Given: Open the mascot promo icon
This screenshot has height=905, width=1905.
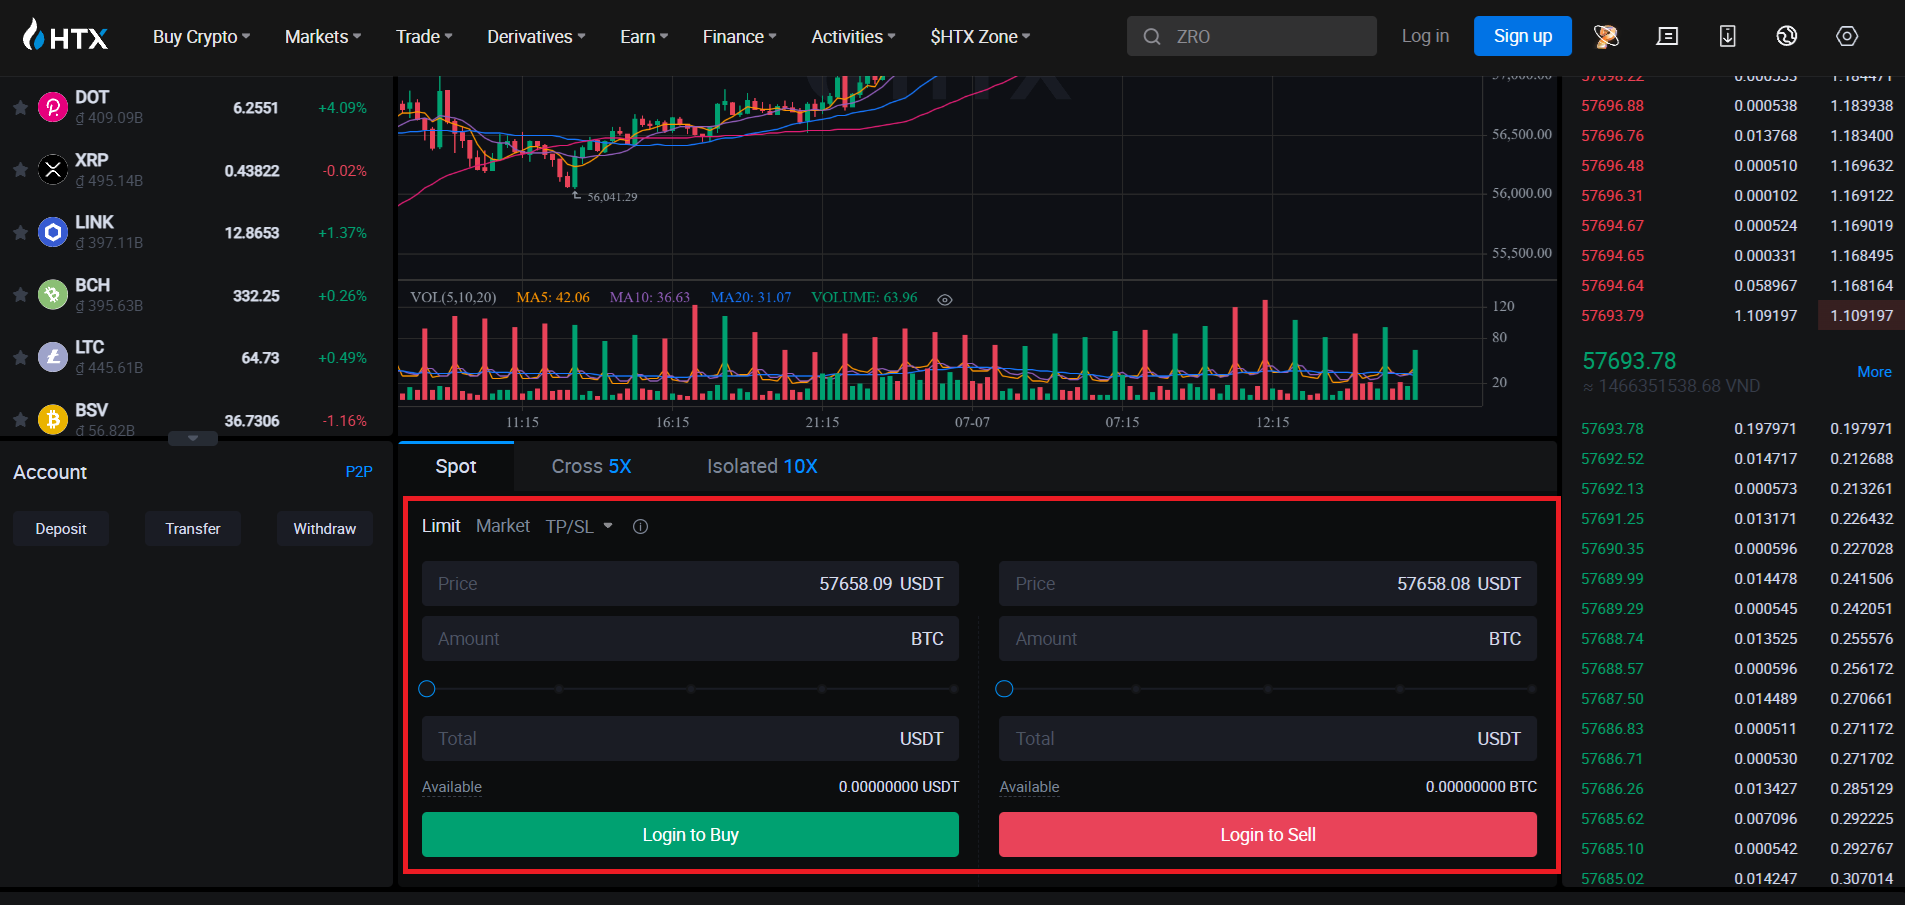Looking at the screenshot, I should [1606, 36].
